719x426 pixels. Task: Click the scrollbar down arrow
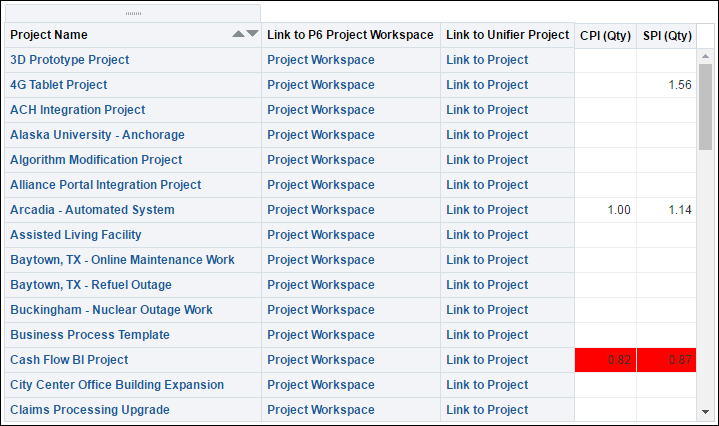(x=705, y=412)
